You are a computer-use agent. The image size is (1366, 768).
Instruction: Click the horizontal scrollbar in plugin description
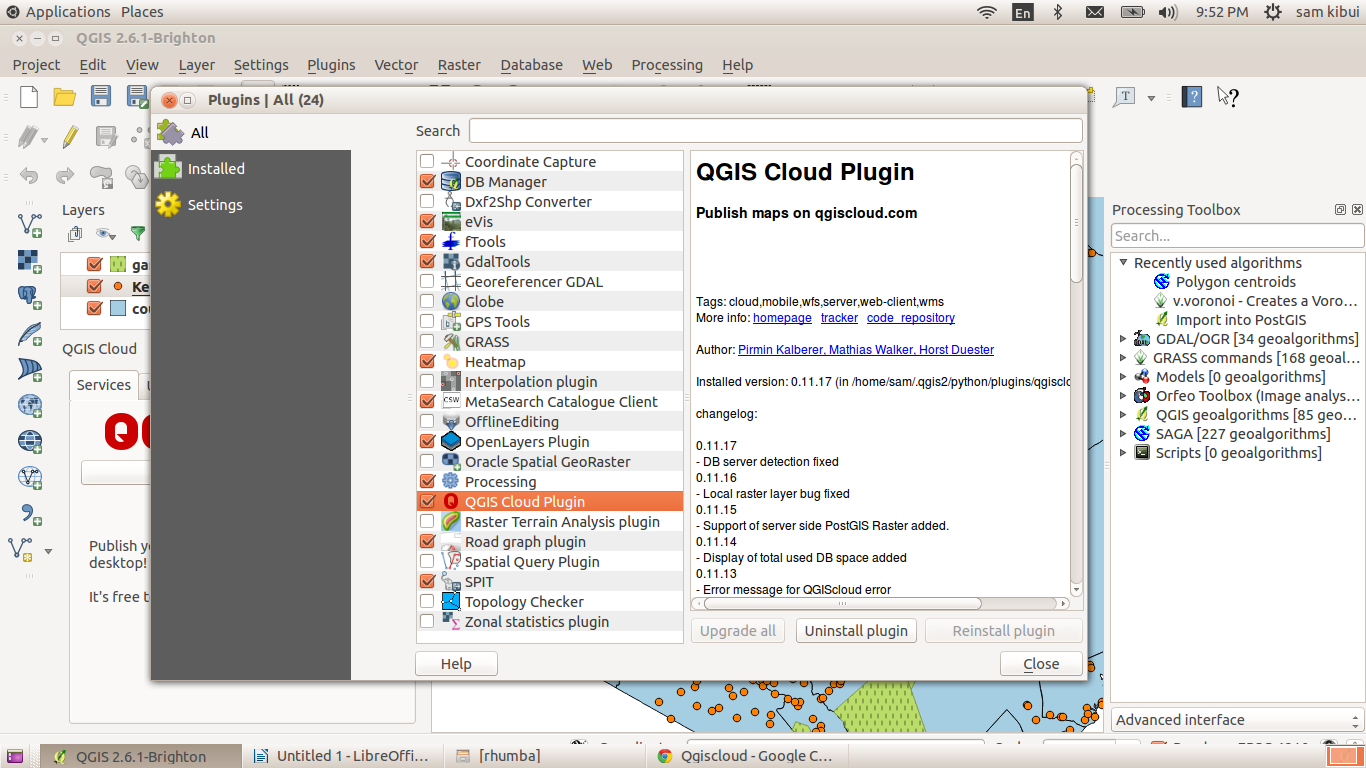click(x=882, y=604)
